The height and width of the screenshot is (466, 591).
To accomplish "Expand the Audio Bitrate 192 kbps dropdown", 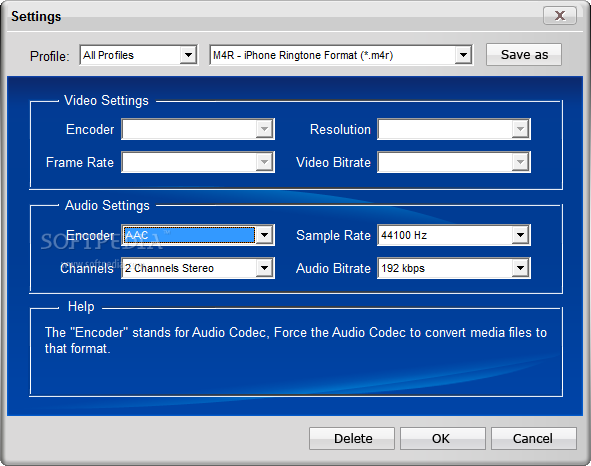I will [x=520, y=268].
